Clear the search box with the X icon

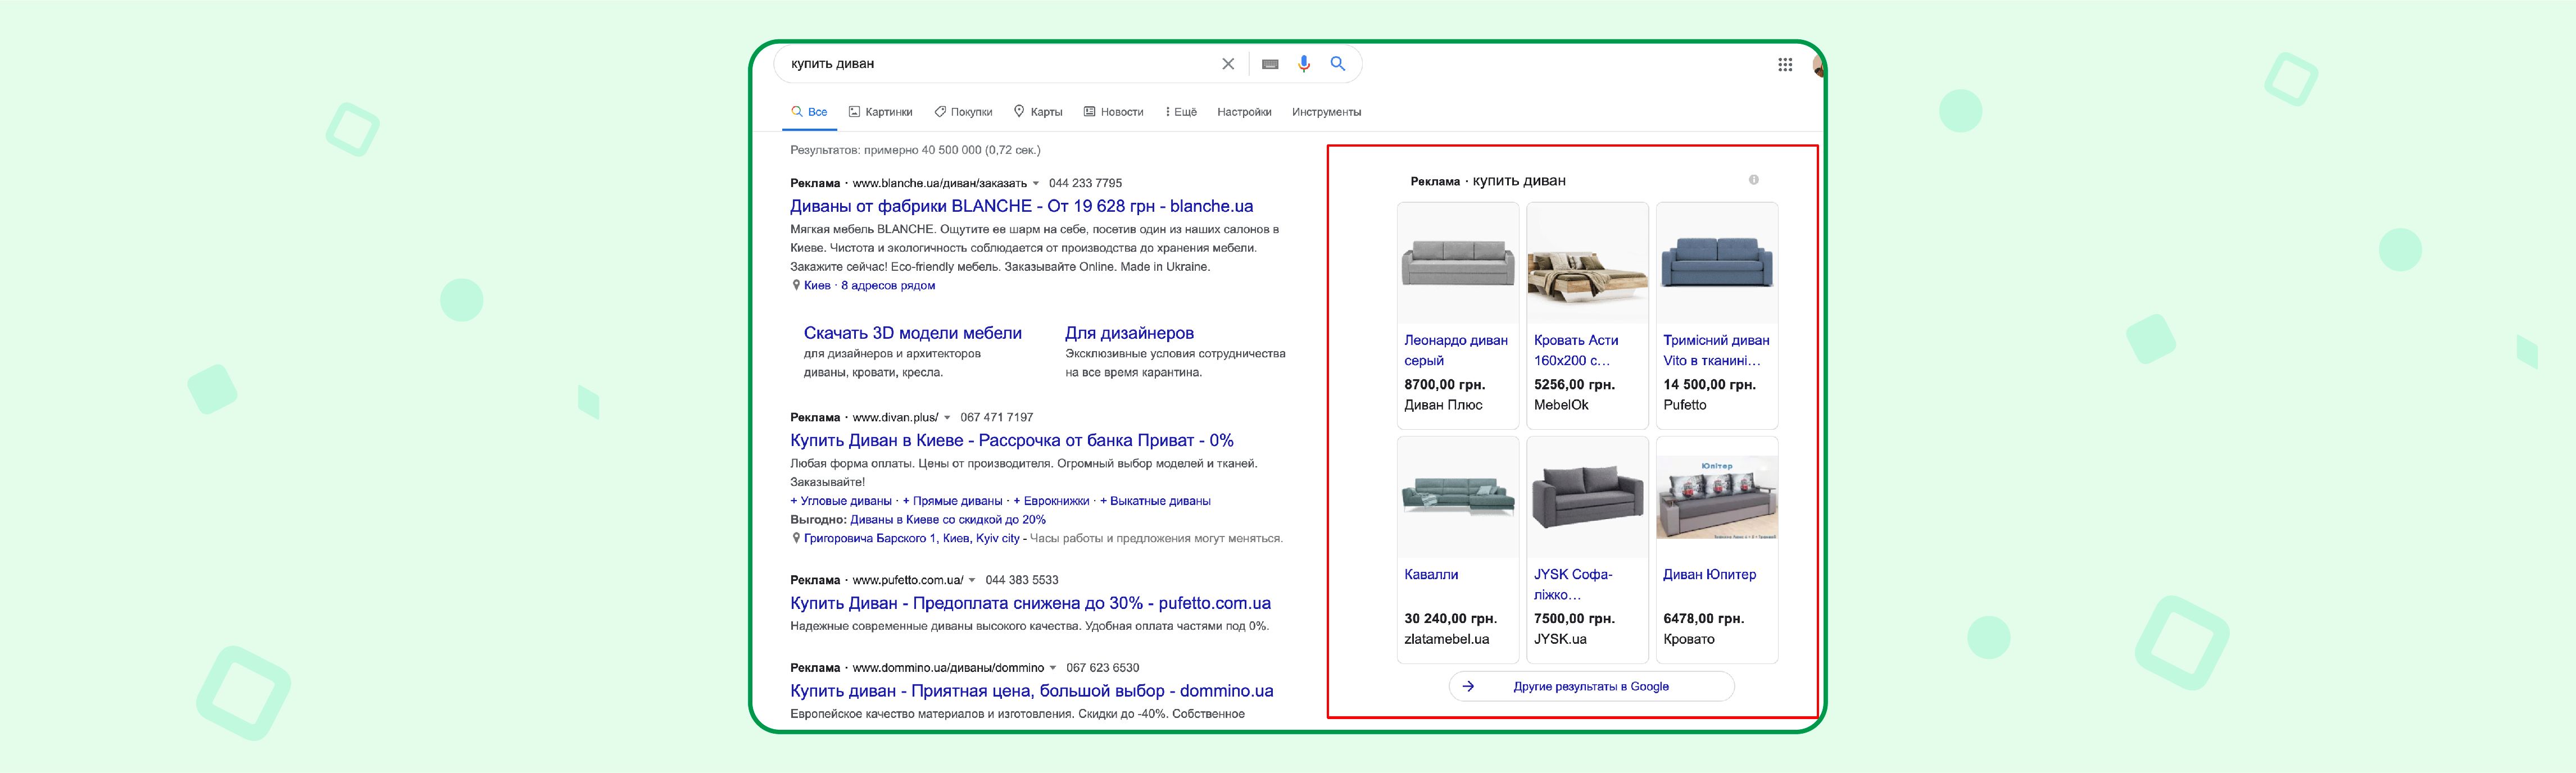point(1228,64)
